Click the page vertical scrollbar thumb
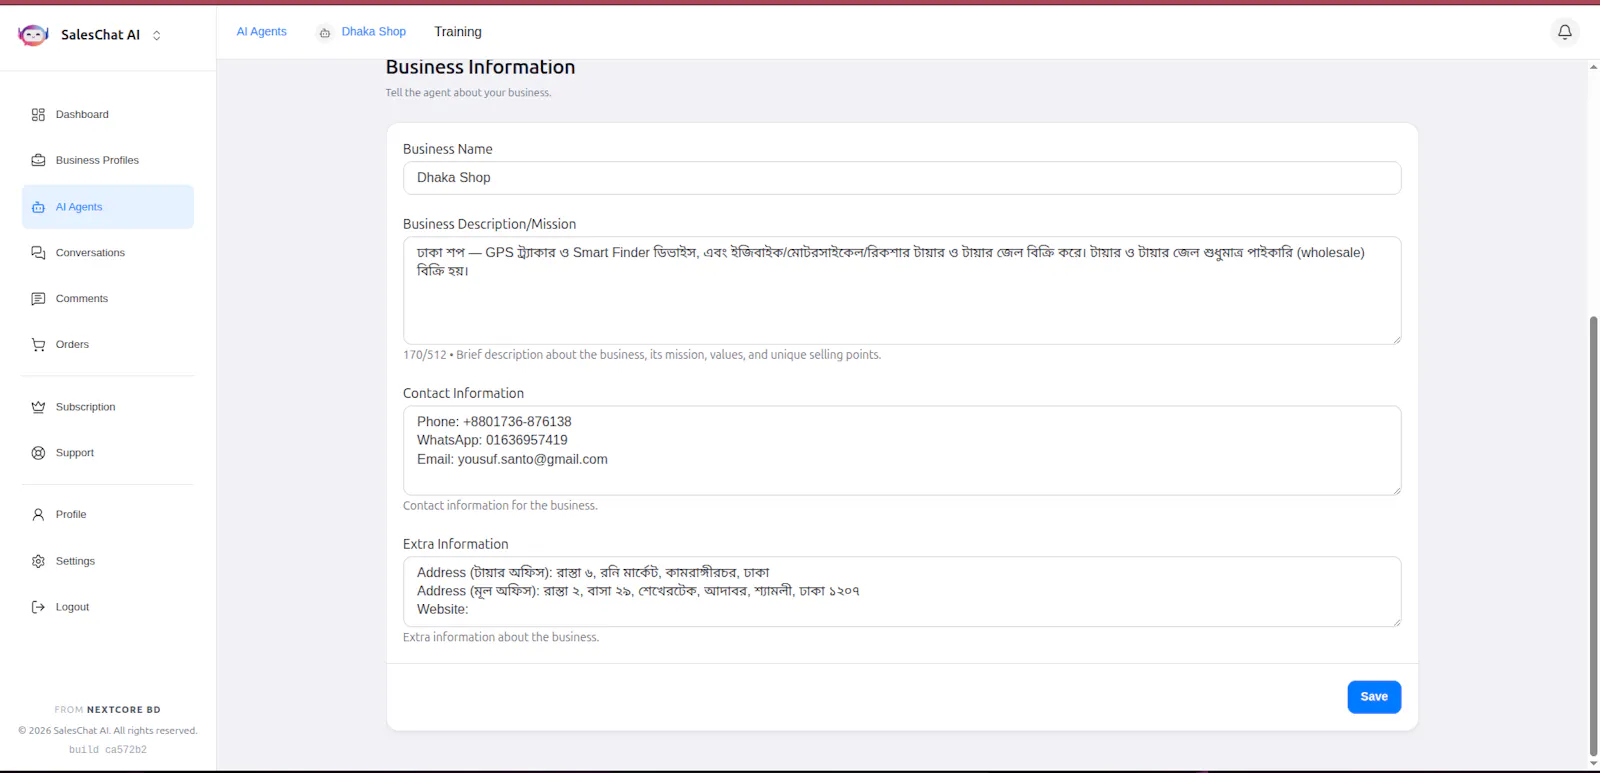The height and width of the screenshot is (773, 1600). click(x=1593, y=536)
